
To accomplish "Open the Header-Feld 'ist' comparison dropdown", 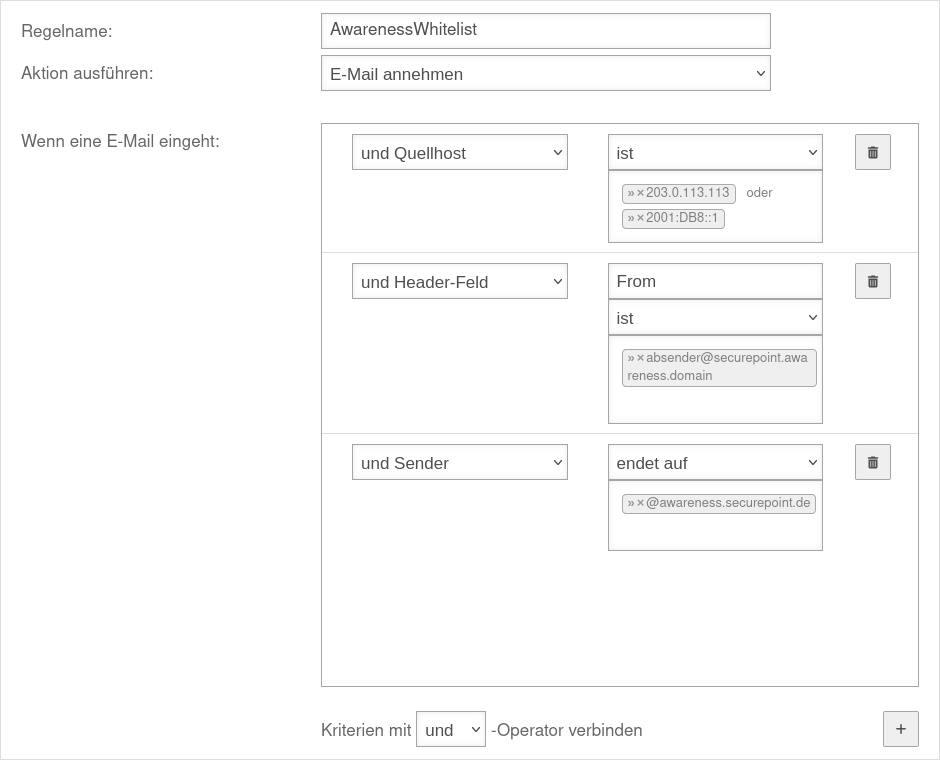I will 715,317.
